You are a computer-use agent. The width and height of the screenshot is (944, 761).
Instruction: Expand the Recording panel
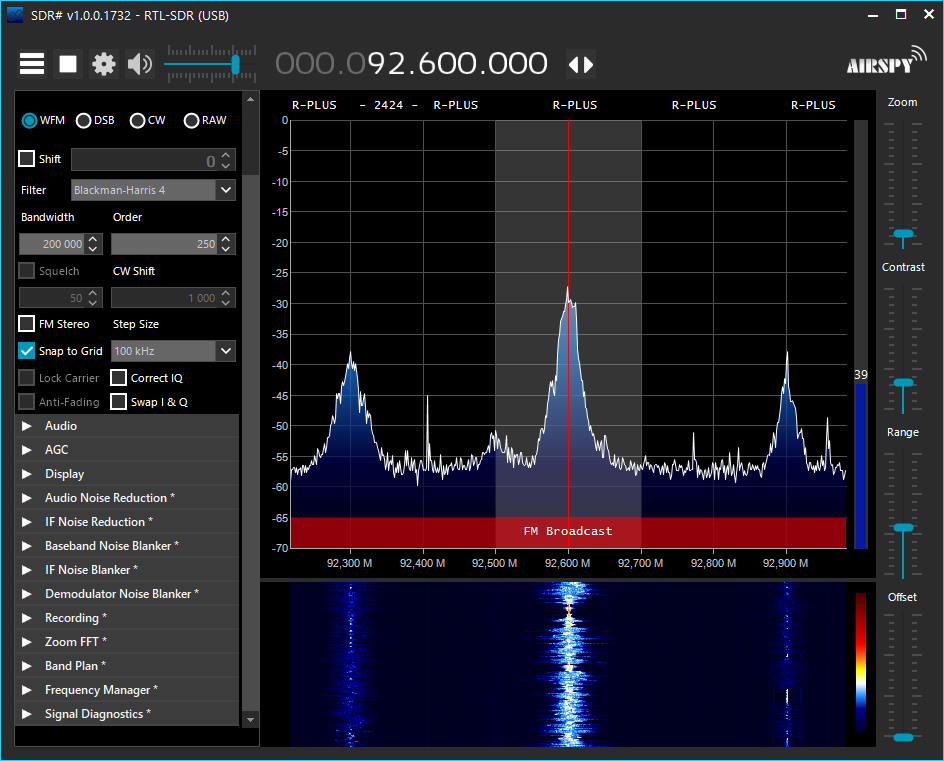pyautogui.click(x=126, y=618)
